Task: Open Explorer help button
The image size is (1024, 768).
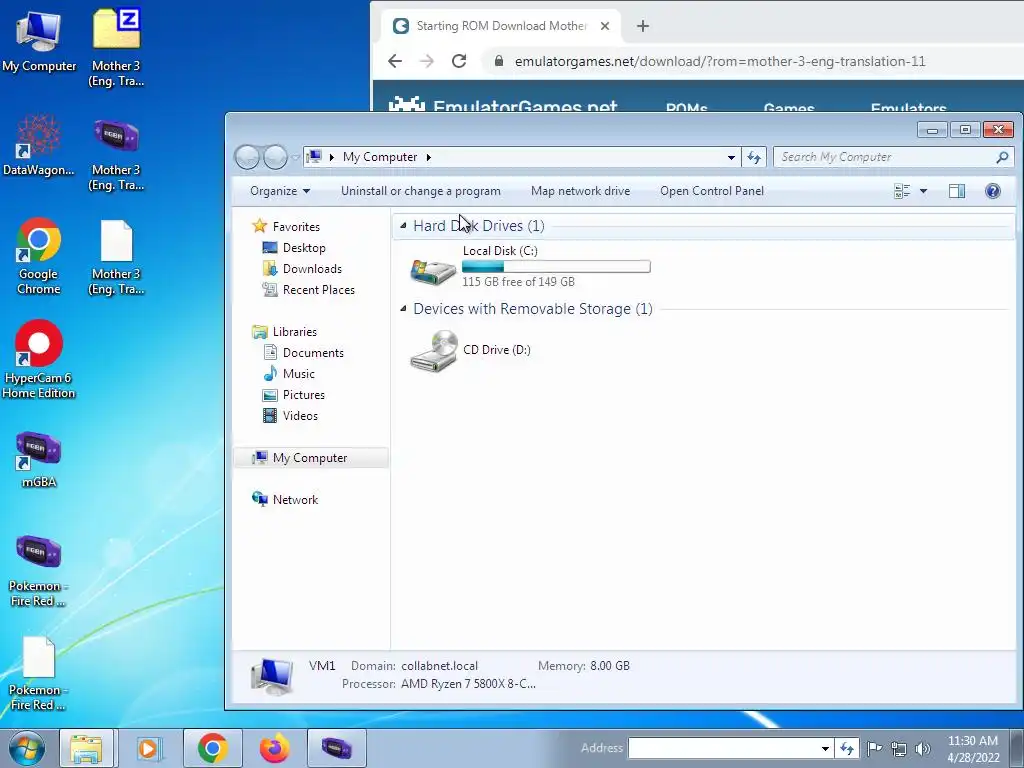Action: pos(993,191)
